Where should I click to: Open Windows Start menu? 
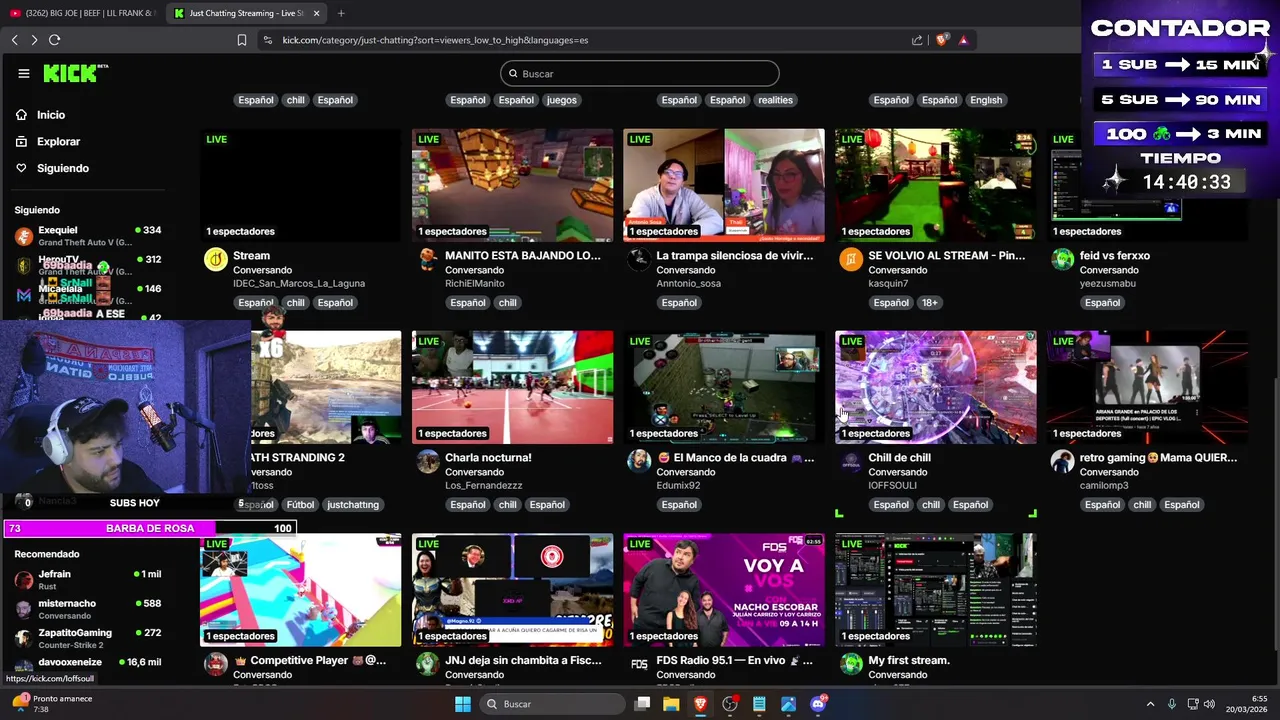463,704
